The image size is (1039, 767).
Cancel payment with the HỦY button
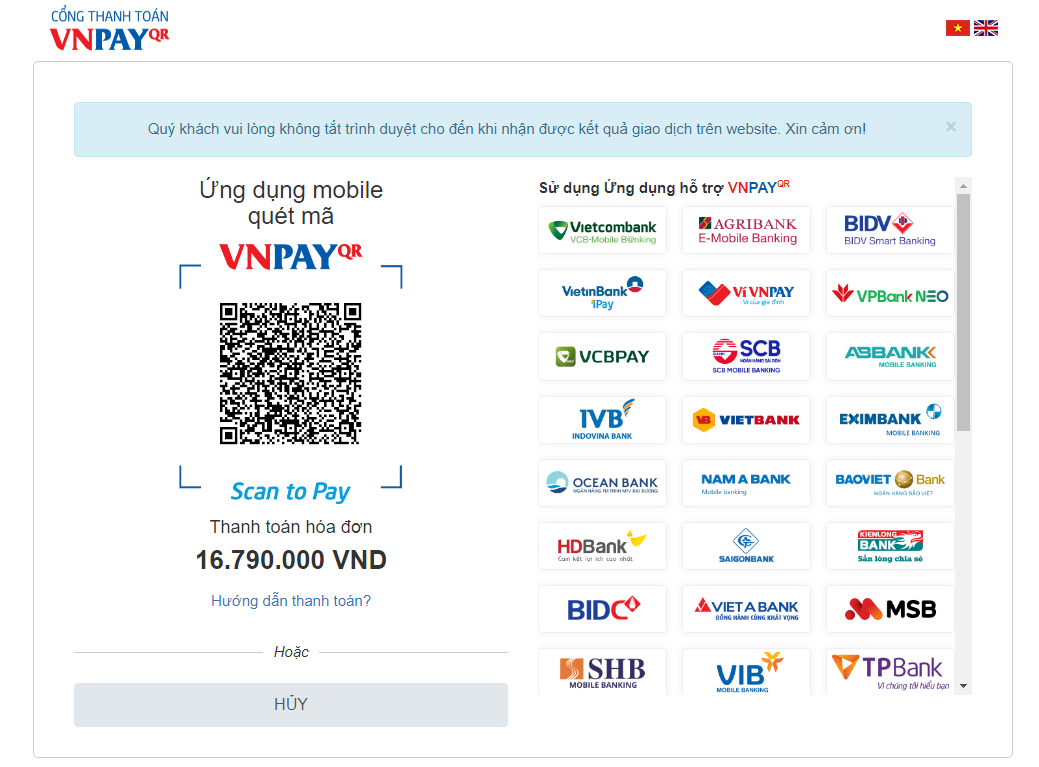[291, 705]
